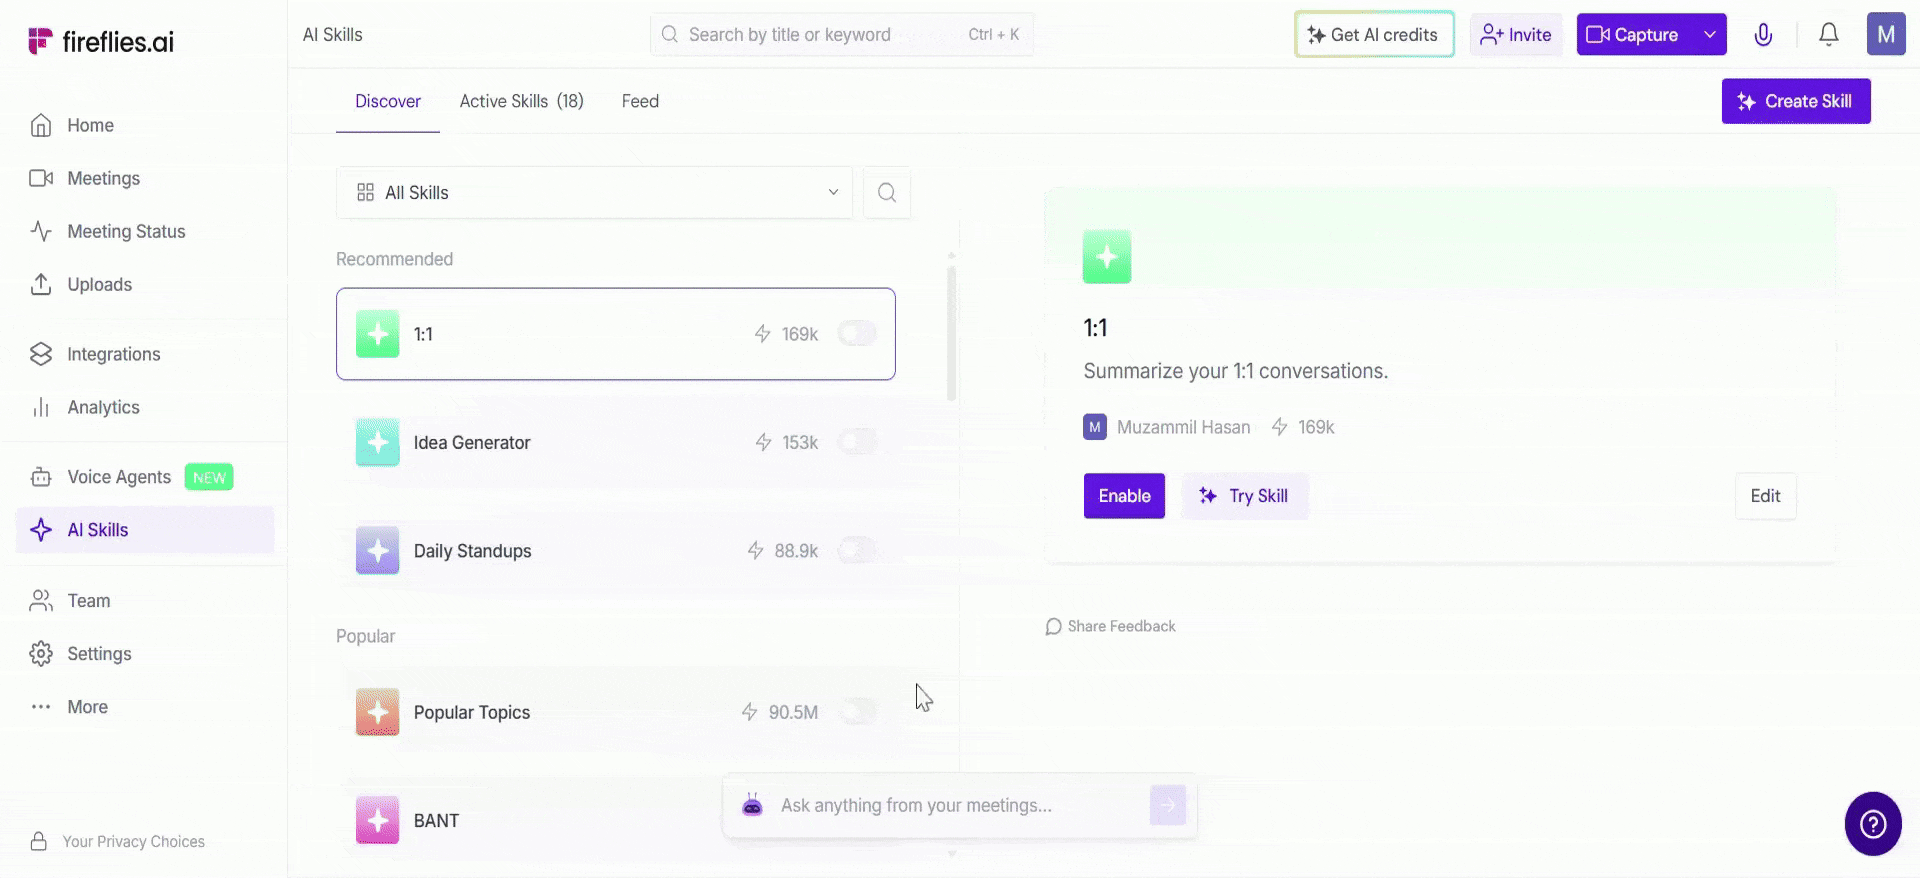Open notifications bell
Viewport: 1920px width, 878px height.
pyautogui.click(x=1828, y=34)
